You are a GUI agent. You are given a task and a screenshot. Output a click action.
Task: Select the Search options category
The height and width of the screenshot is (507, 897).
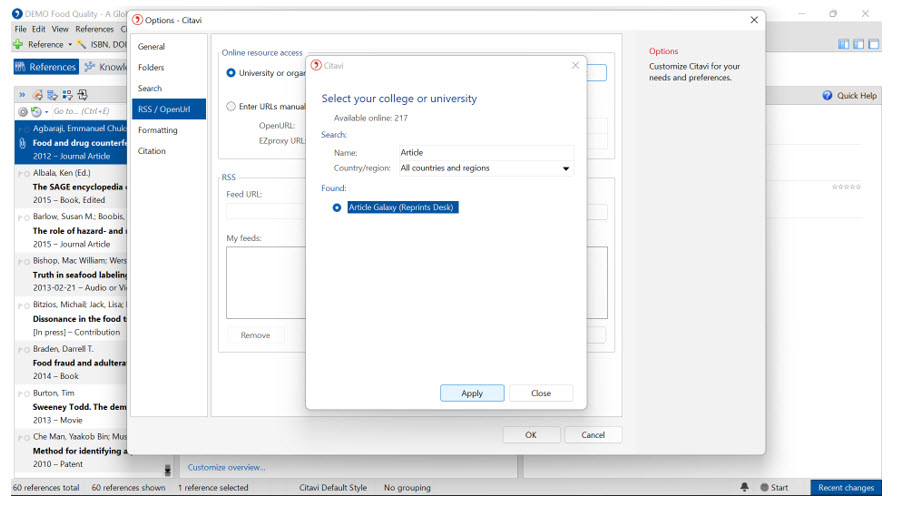coord(168,88)
